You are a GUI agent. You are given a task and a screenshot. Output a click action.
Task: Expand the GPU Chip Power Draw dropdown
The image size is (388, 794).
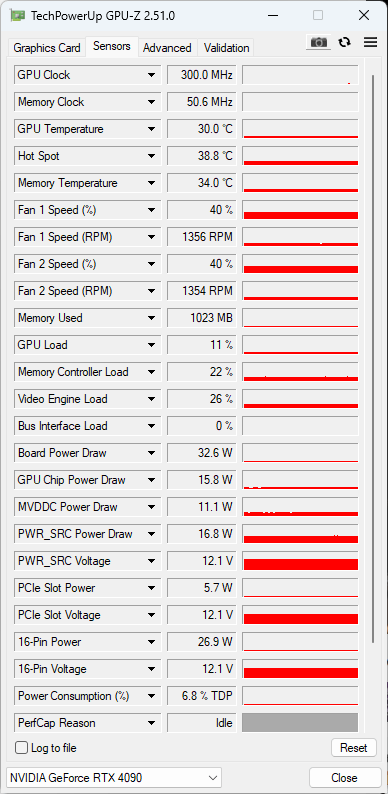pos(151,480)
